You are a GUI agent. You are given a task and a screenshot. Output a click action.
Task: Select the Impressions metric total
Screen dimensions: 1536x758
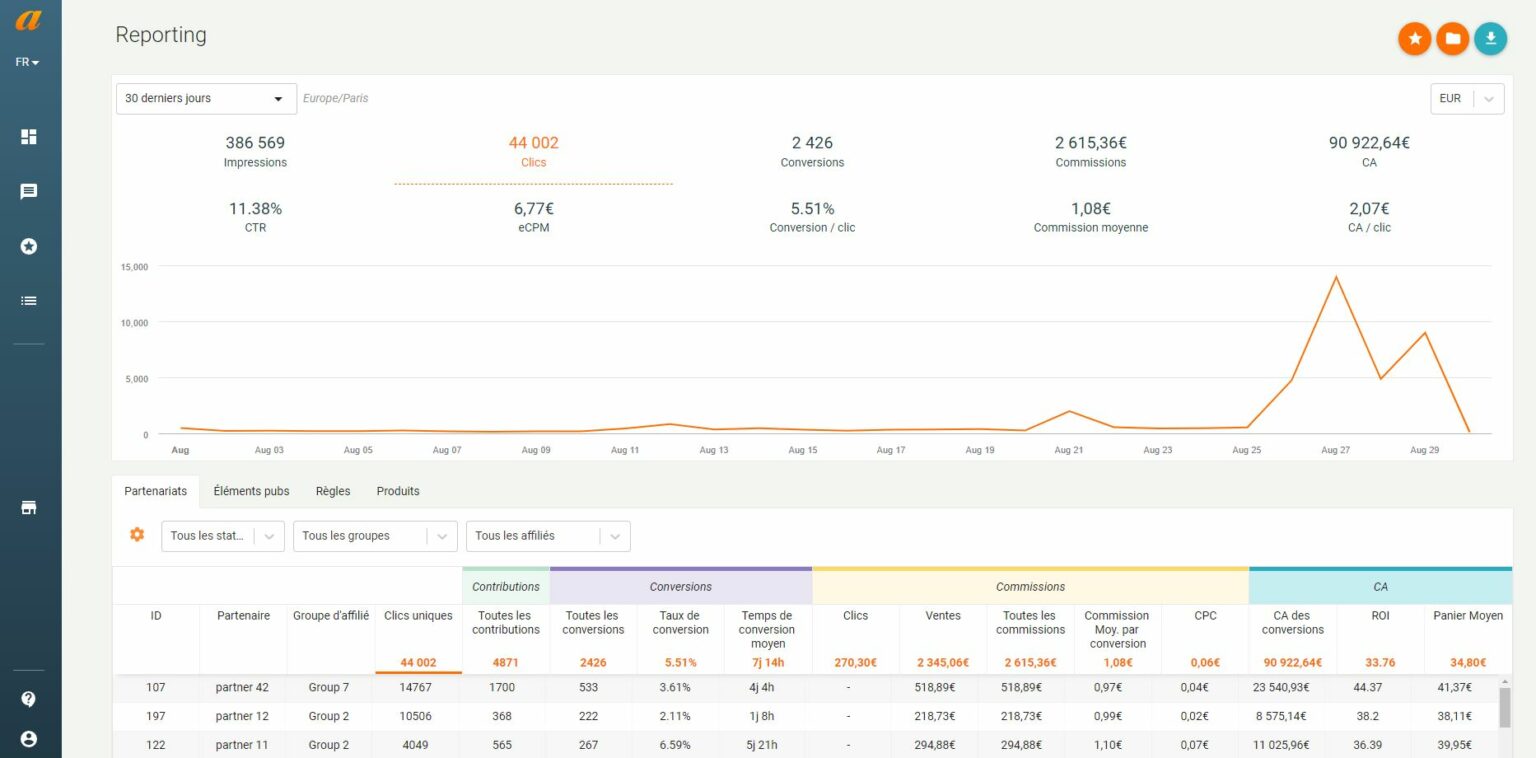(255, 151)
